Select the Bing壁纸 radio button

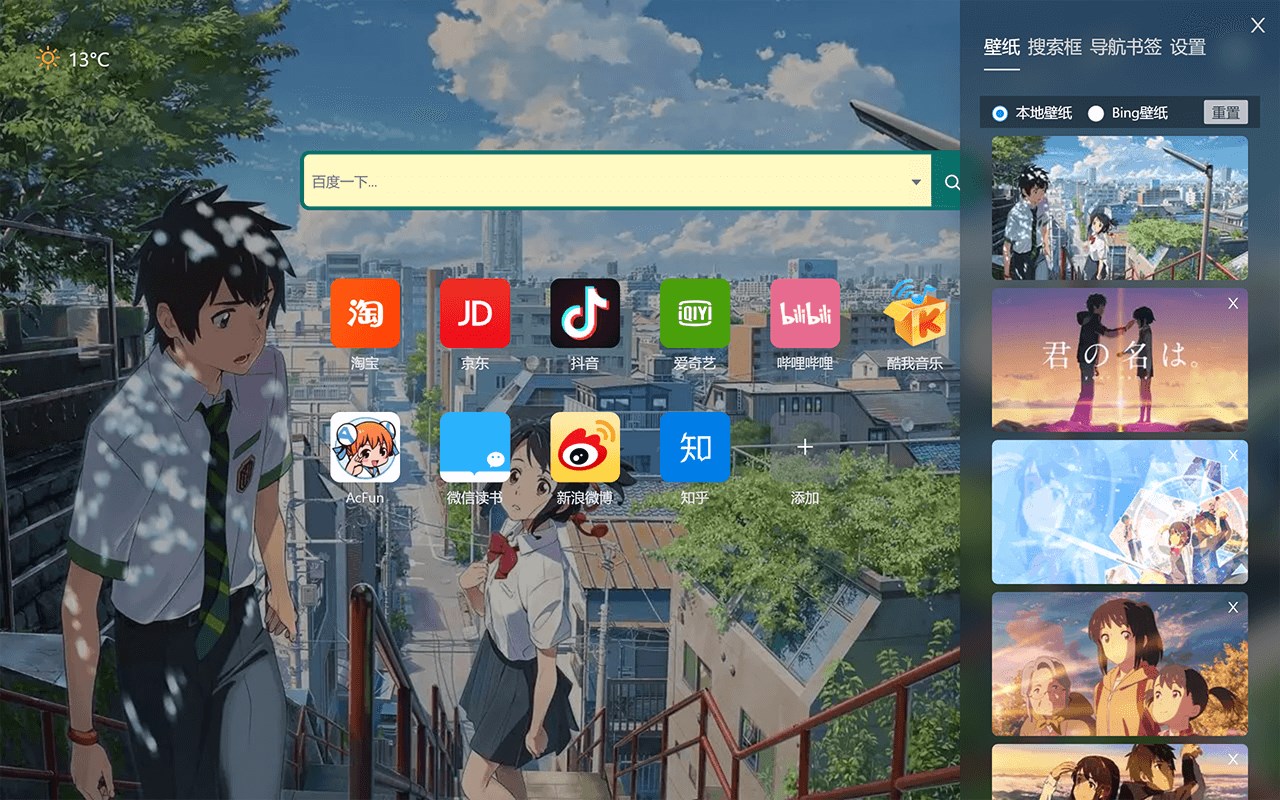[x=1096, y=113]
